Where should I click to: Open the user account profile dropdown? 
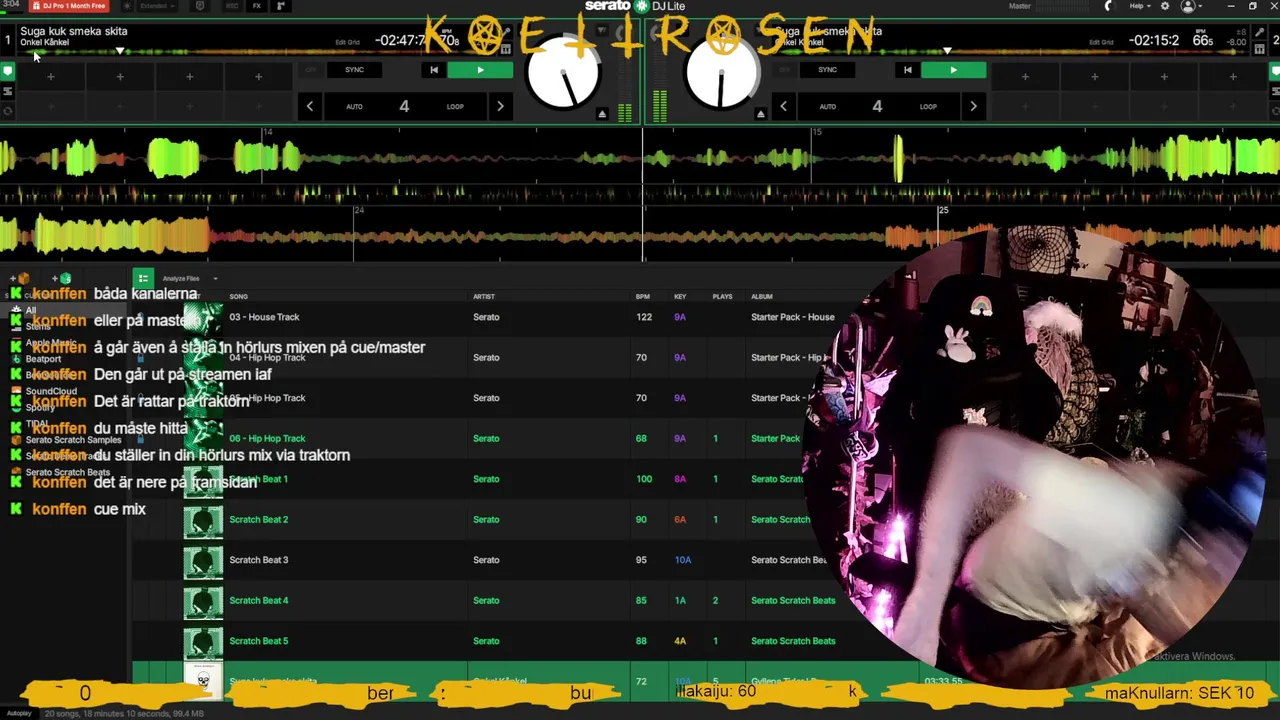click(x=1192, y=6)
